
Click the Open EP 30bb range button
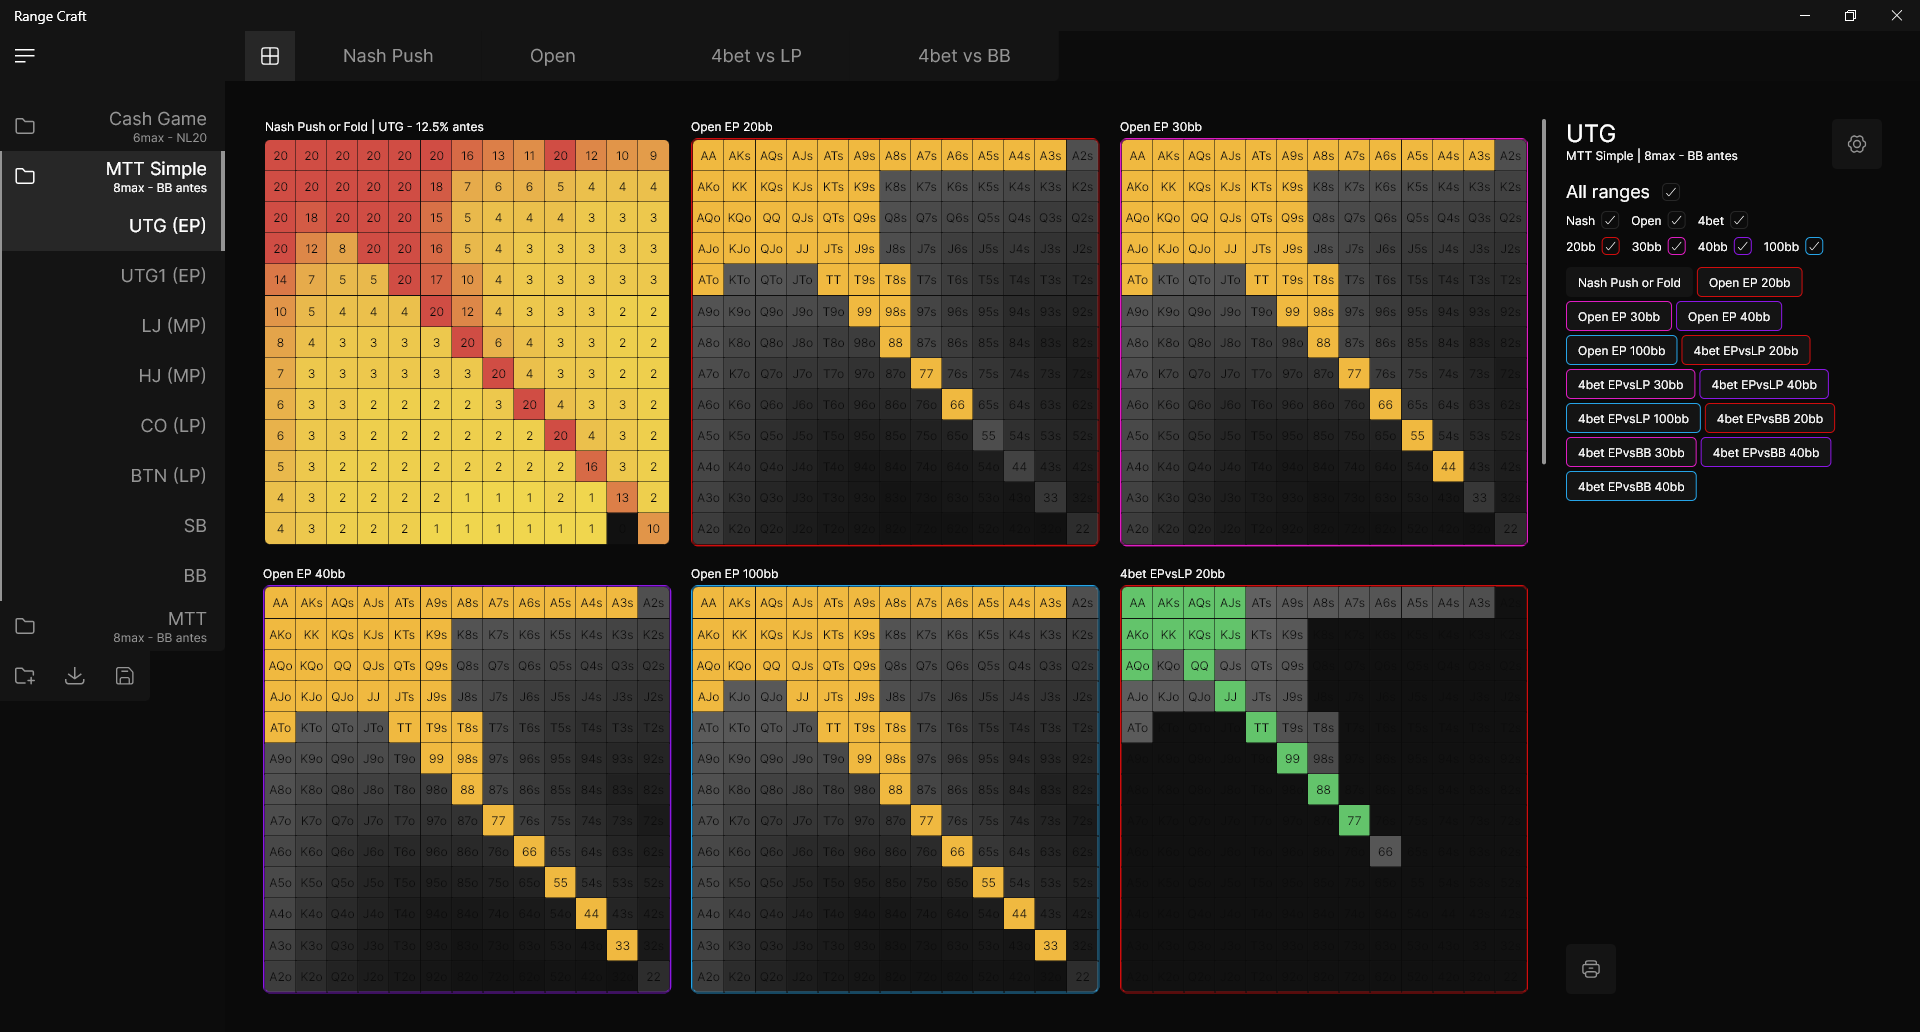(x=1618, y=317)
